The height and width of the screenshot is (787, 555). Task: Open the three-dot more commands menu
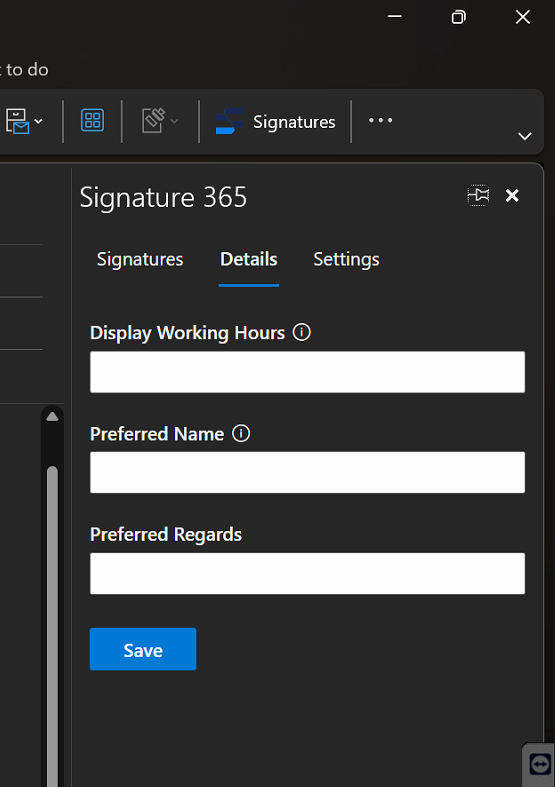pyautogui.click(x=380, y=120)
